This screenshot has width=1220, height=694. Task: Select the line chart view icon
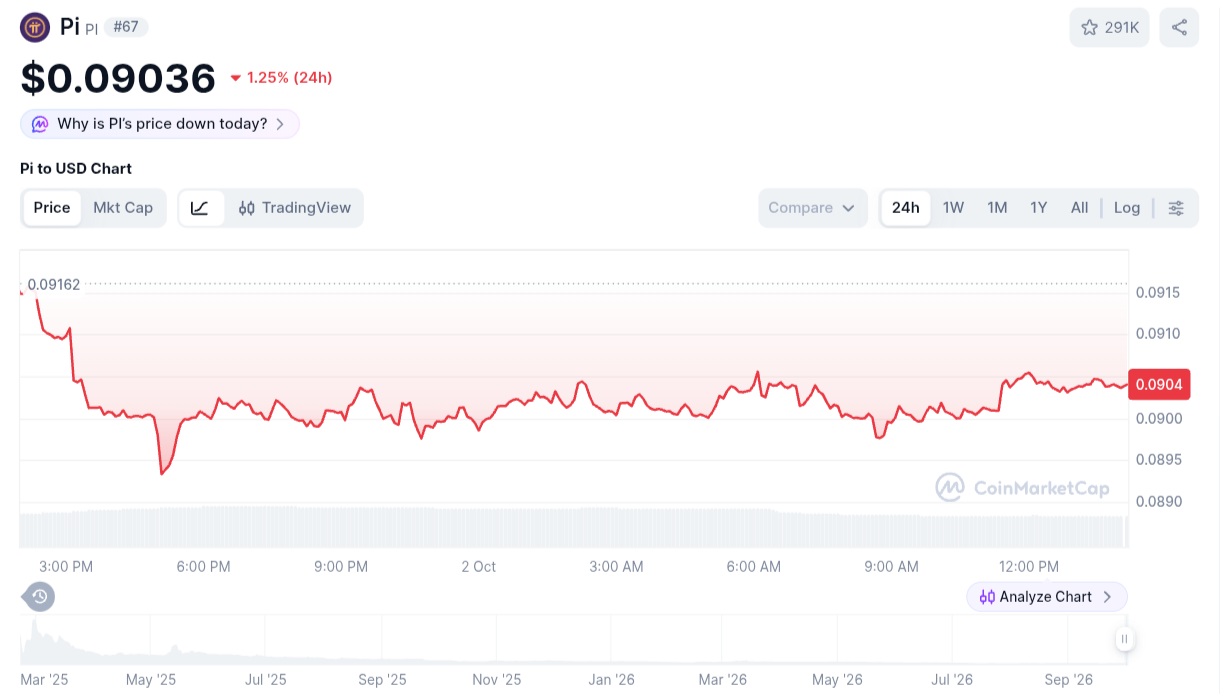(200, 208)
